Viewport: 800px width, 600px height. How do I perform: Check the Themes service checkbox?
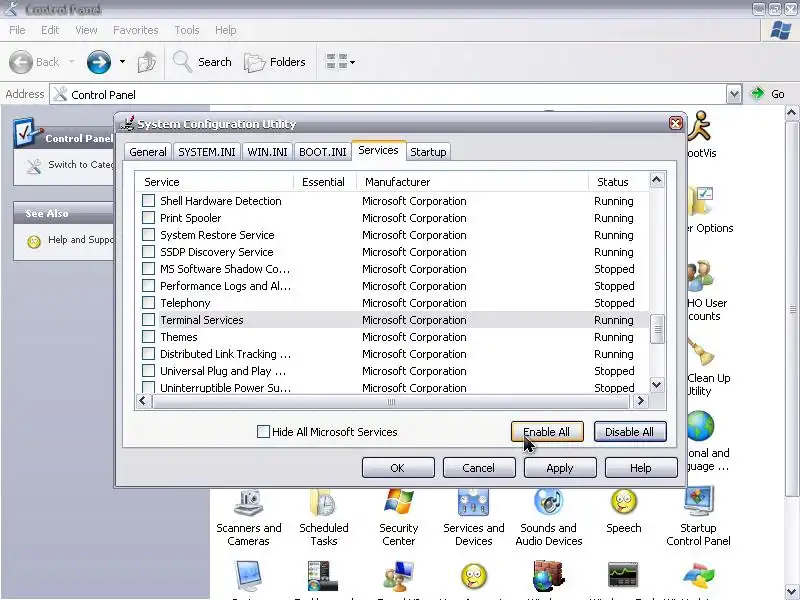click(x=148, y=337)
